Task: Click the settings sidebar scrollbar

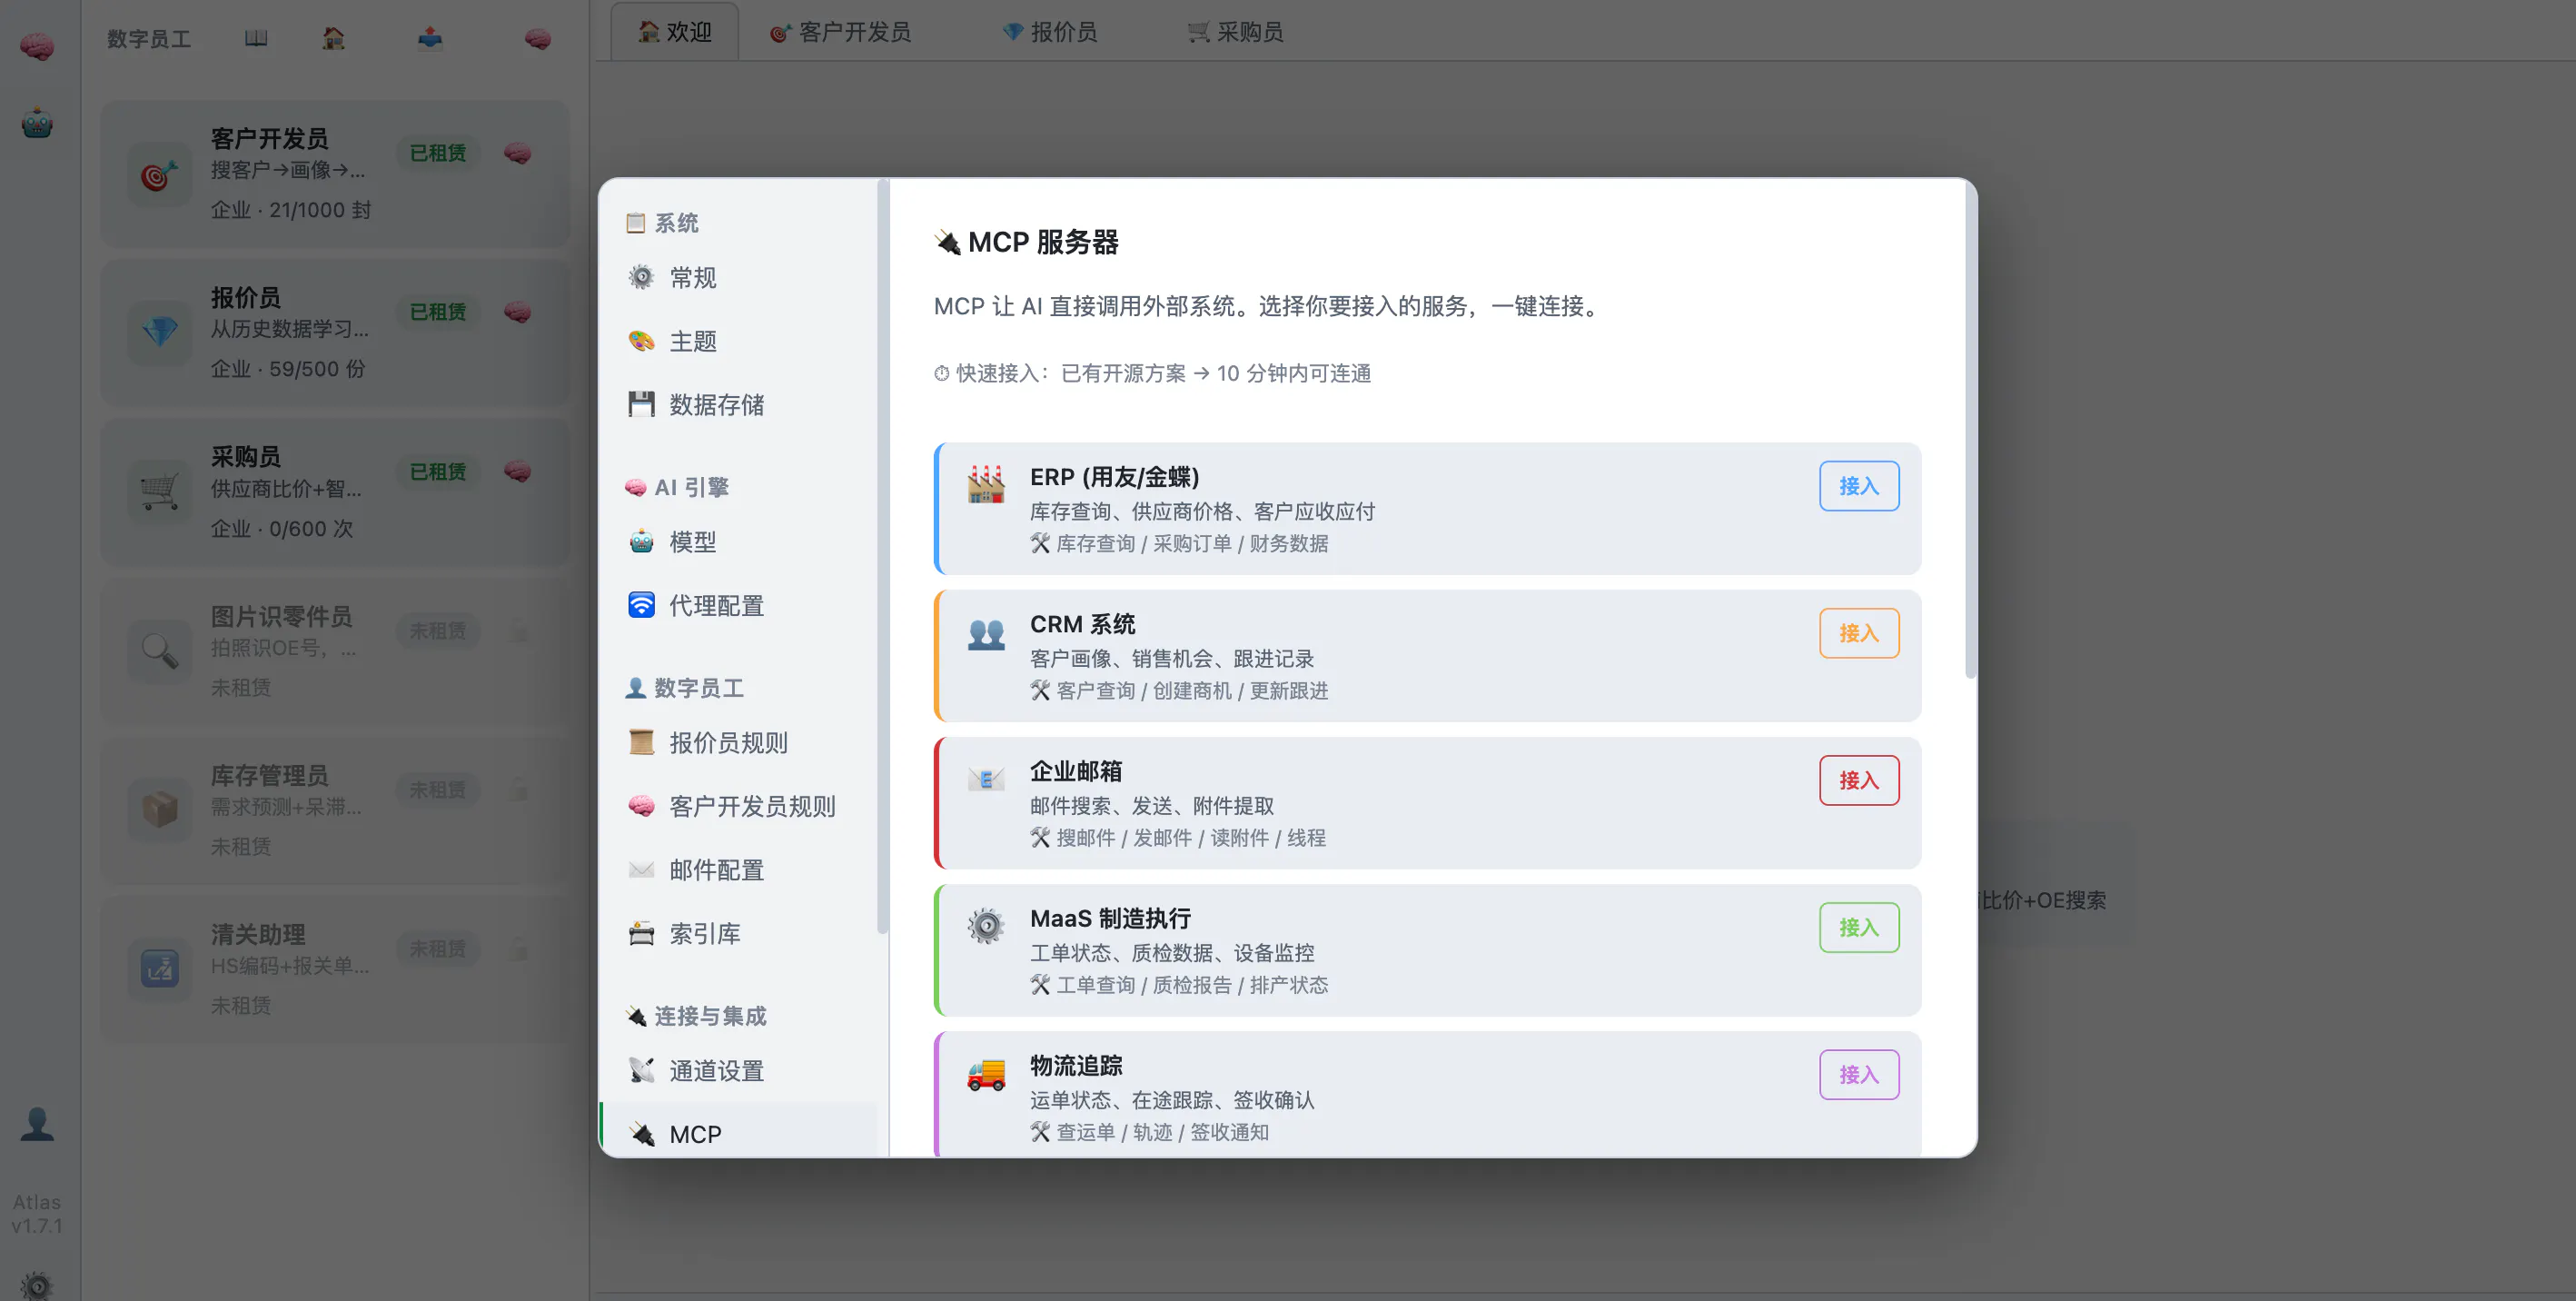Action: (x=882, y=556)
